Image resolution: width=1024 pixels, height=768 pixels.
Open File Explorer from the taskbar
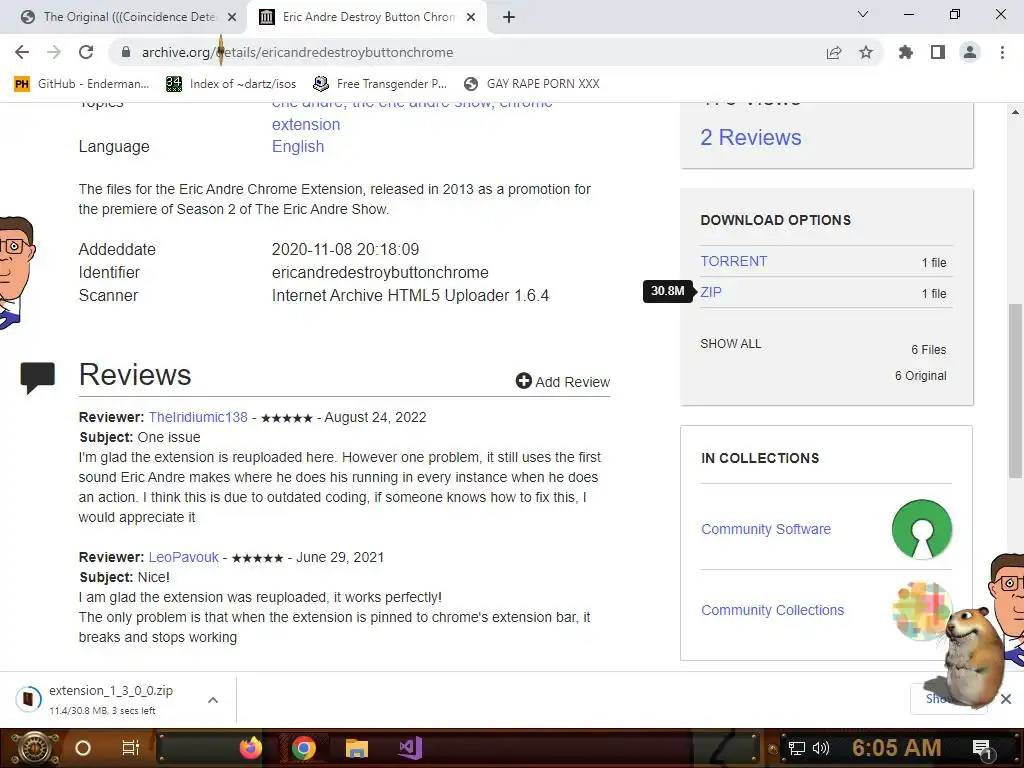coord(357,748)
